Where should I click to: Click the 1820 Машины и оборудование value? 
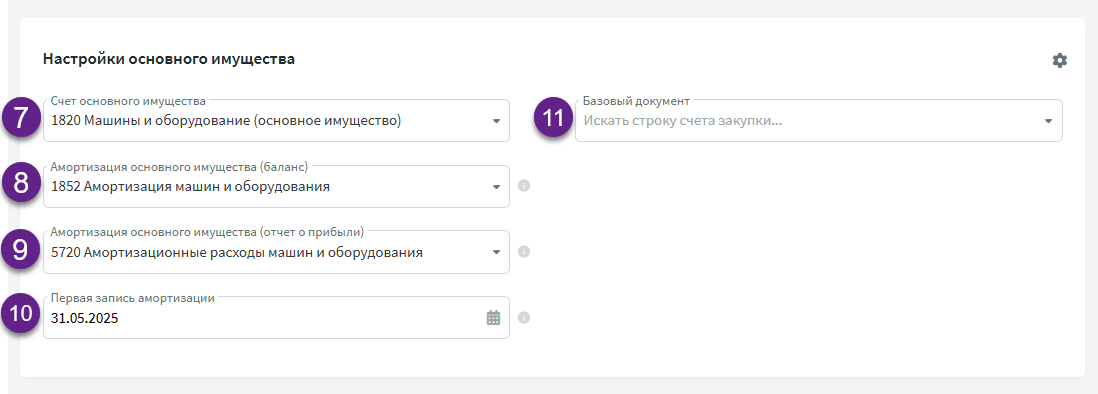coord(226,121)
